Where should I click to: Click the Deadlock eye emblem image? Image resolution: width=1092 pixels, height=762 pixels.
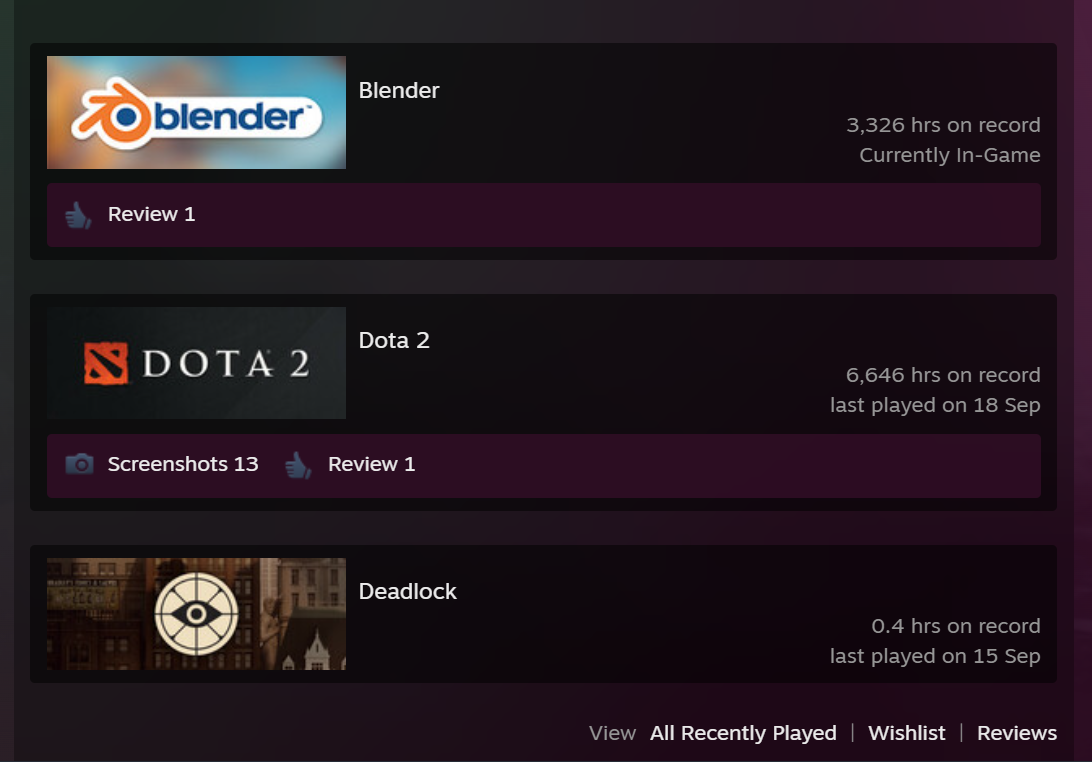(196, 614)
